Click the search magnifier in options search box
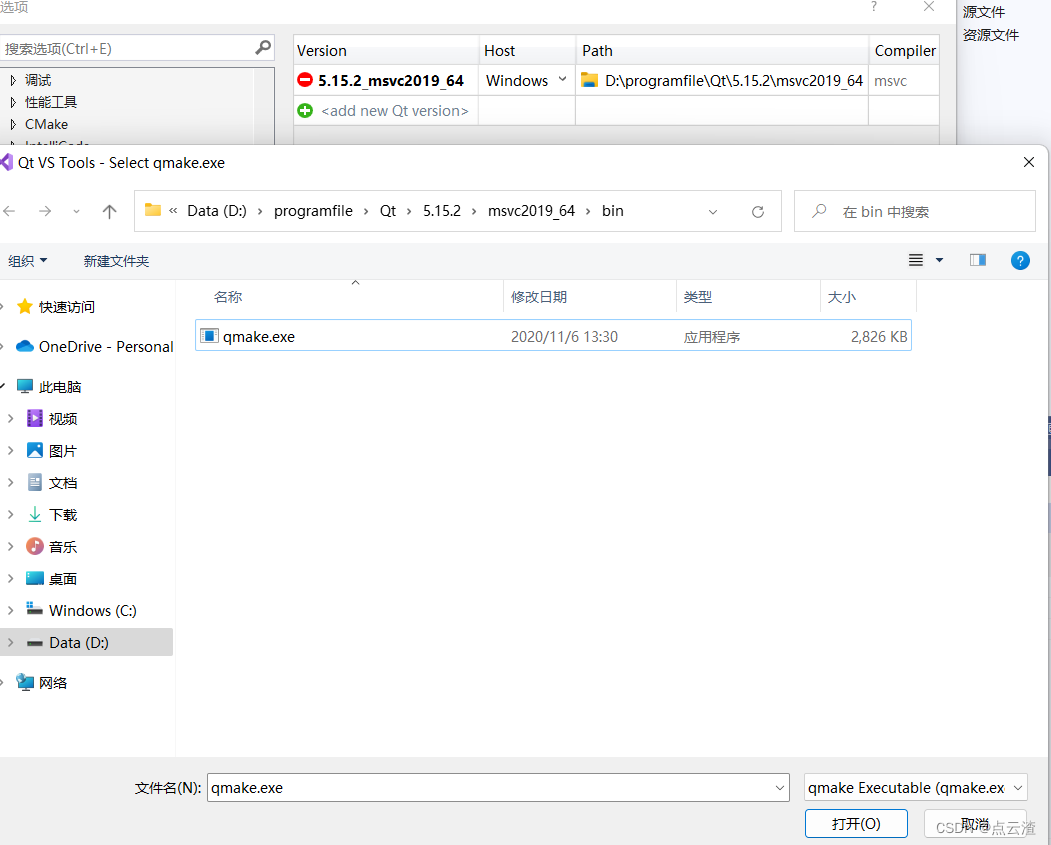This screenshot has width=1051, height=845. (263, 48)
